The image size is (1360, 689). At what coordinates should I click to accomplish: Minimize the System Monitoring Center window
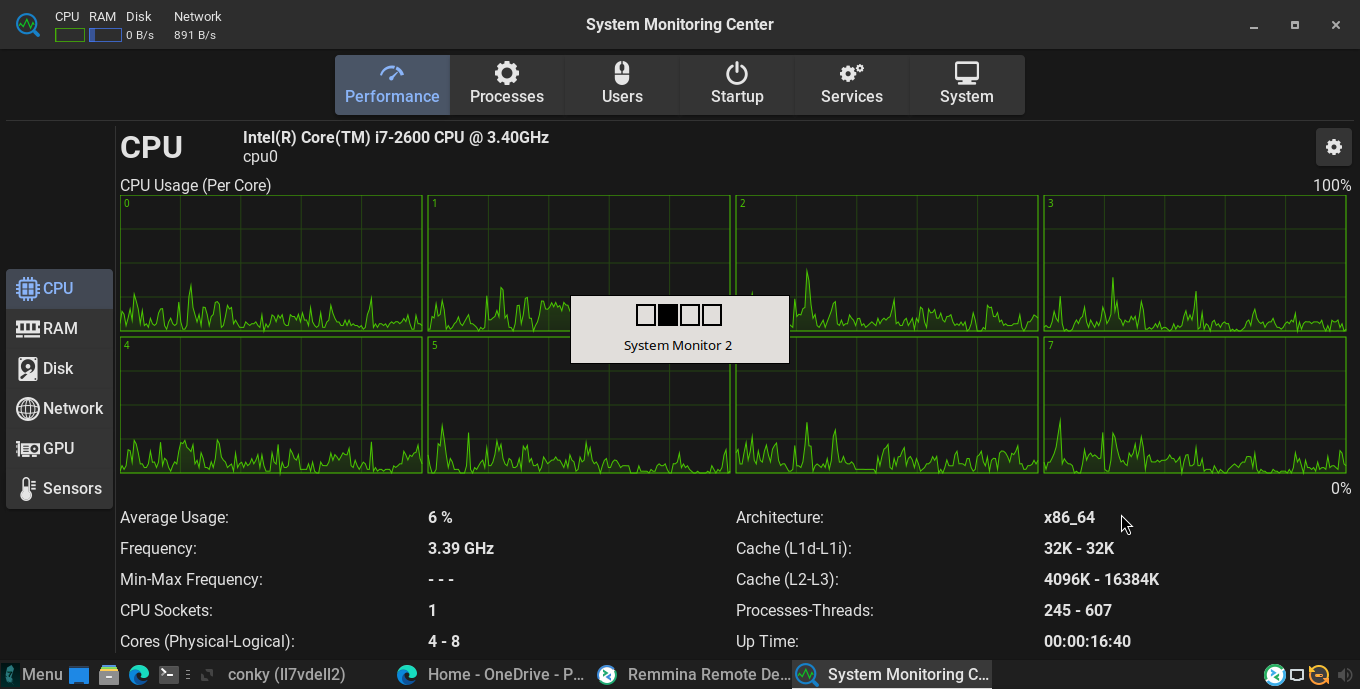(x=1254, y=25)
